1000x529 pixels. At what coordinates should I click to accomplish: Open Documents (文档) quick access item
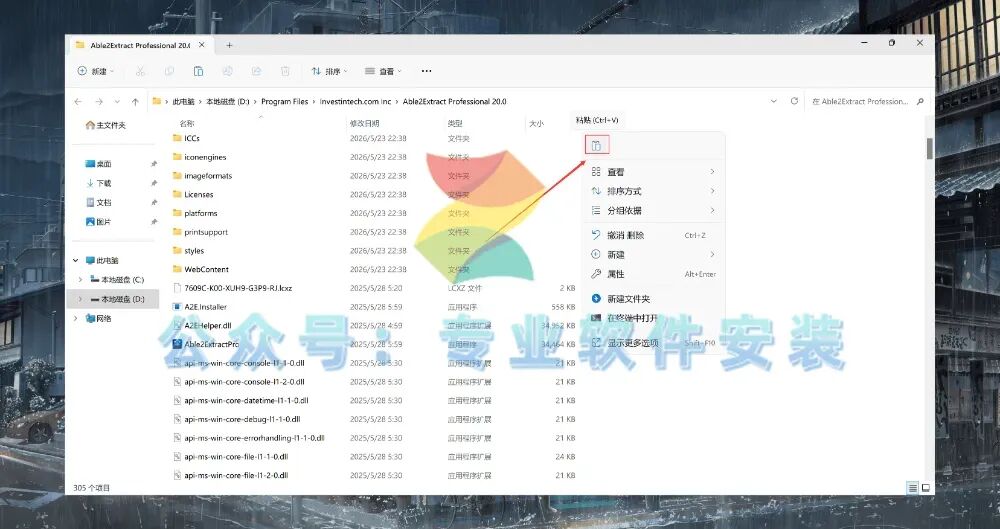[99, 202]
